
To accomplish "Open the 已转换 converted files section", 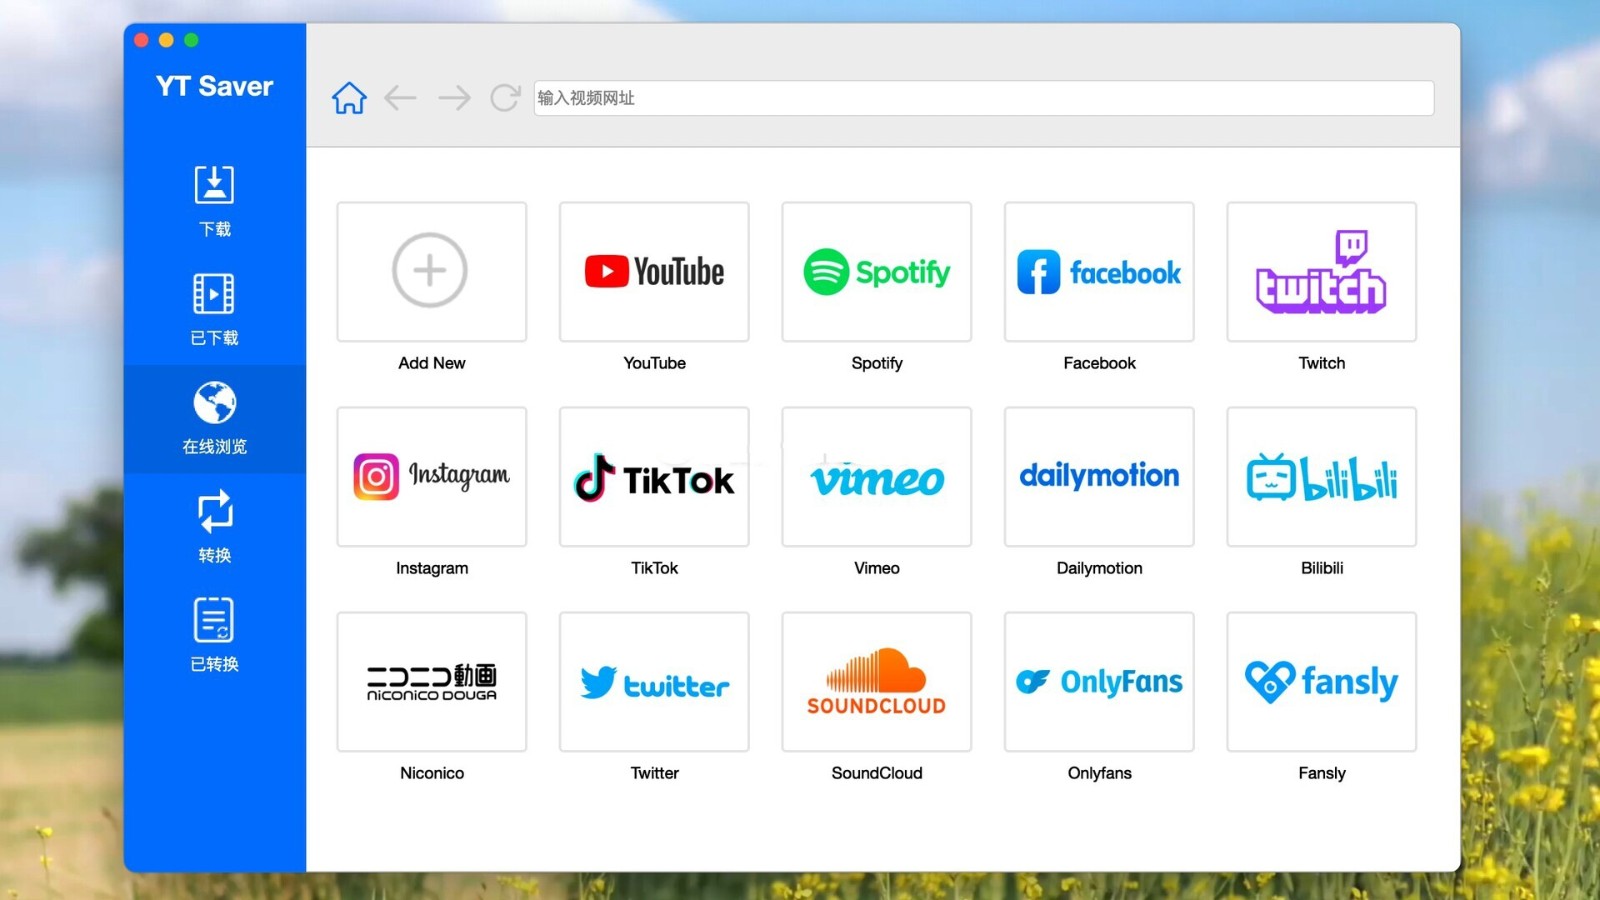I will (214, 636).
